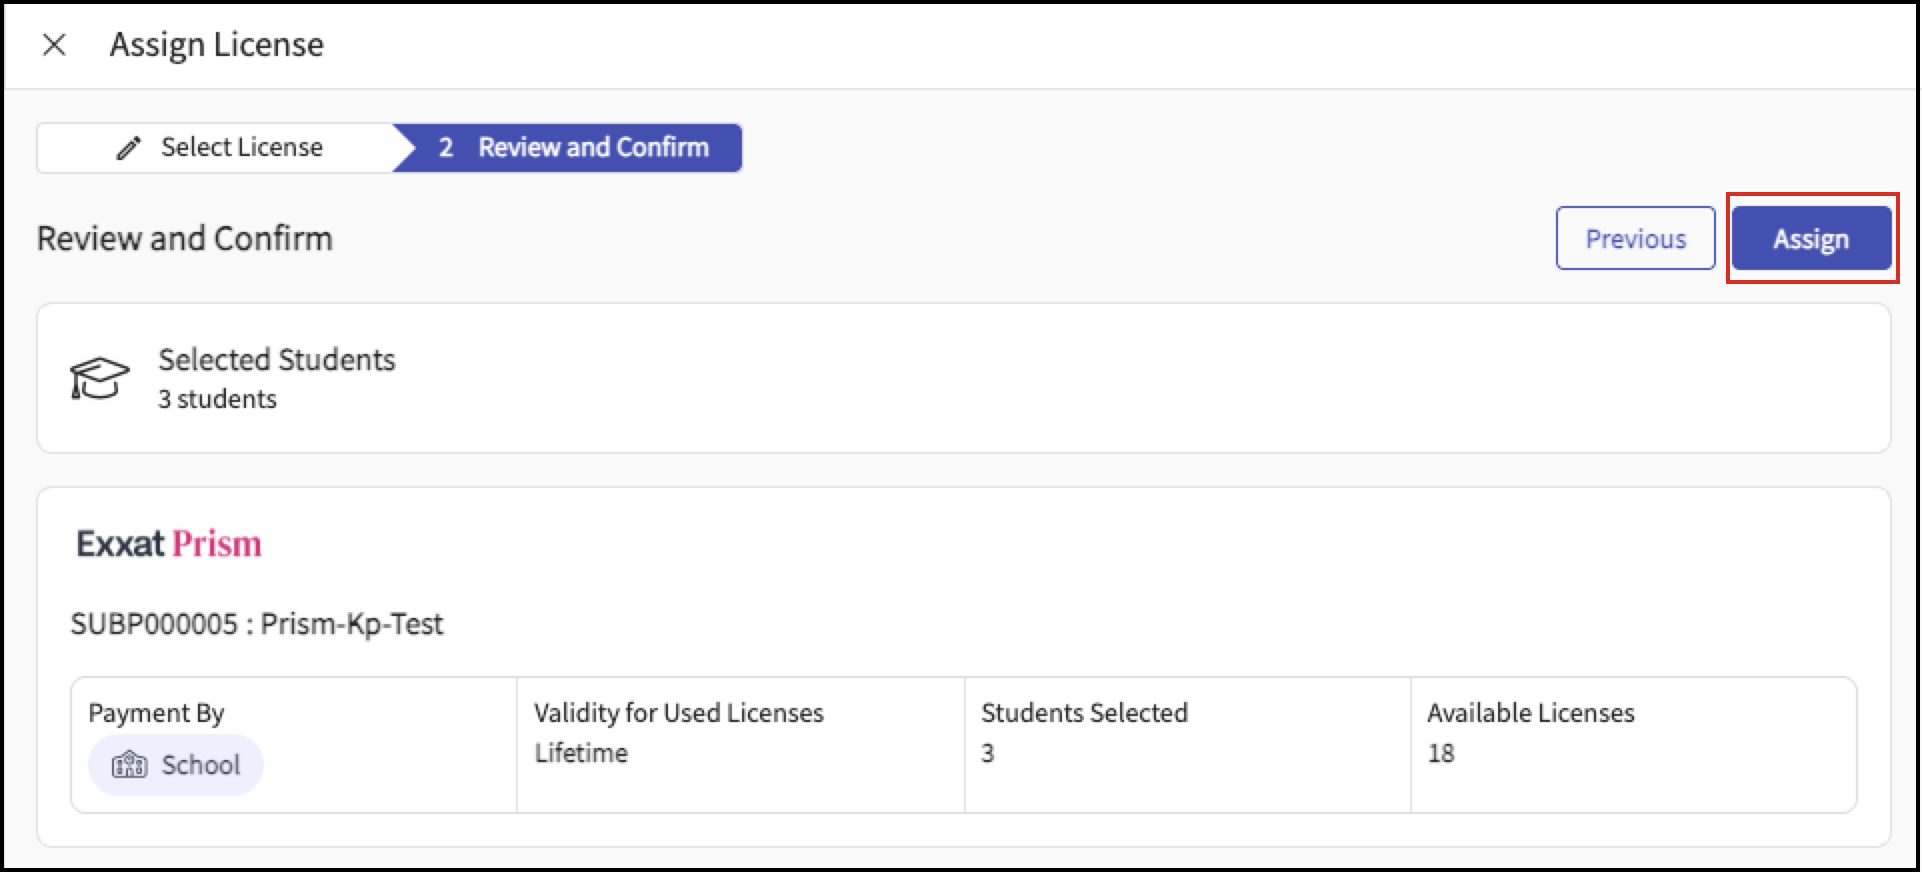Select the Review and Confirm step
Screen dimensions: 1922x872
click(593, 148)
